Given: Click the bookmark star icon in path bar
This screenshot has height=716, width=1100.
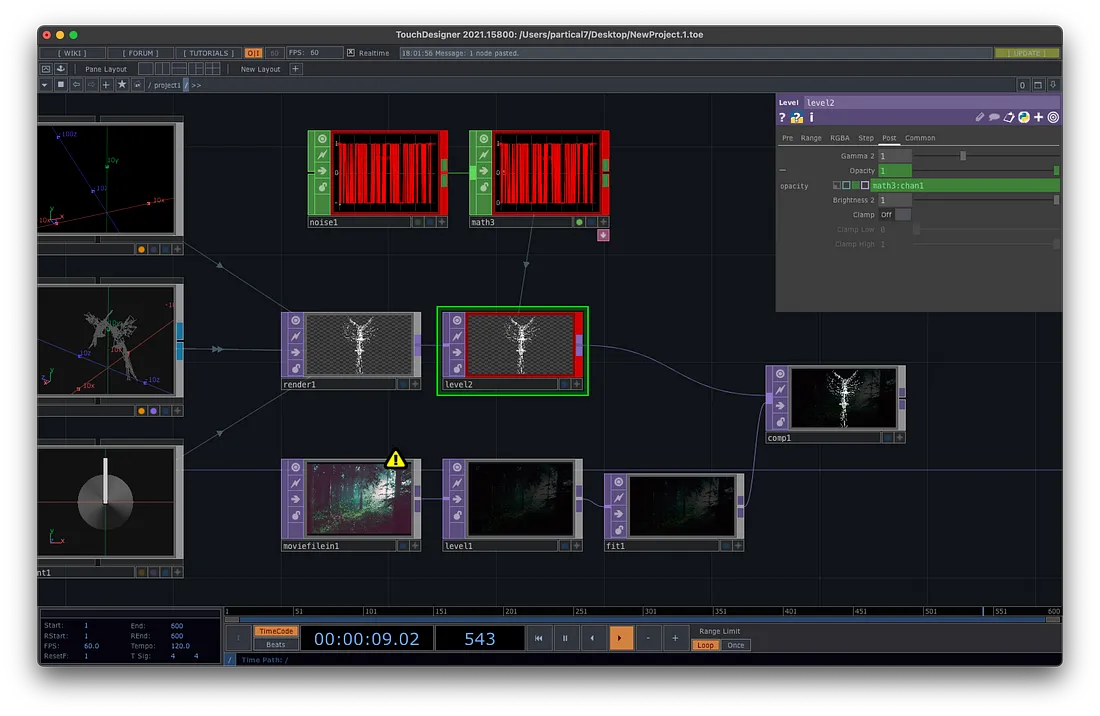Looking at the screenshot, I should coord(122,85).
